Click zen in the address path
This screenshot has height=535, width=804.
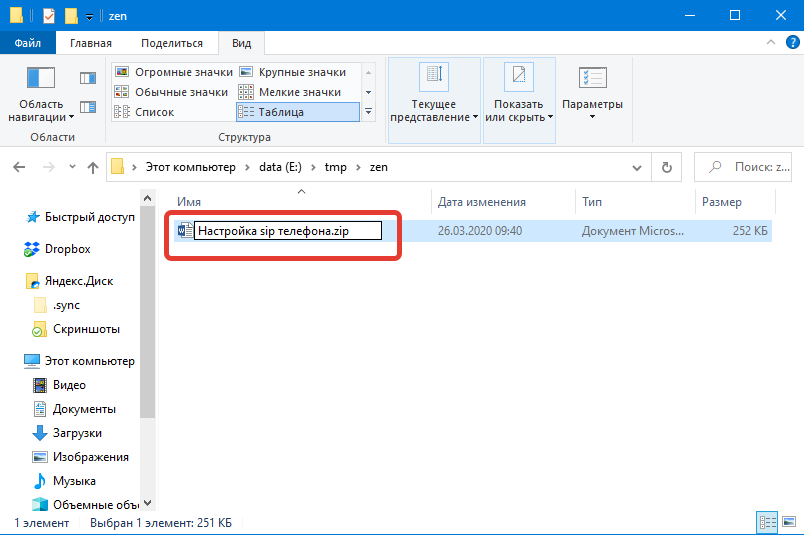(x=379, y=167)
